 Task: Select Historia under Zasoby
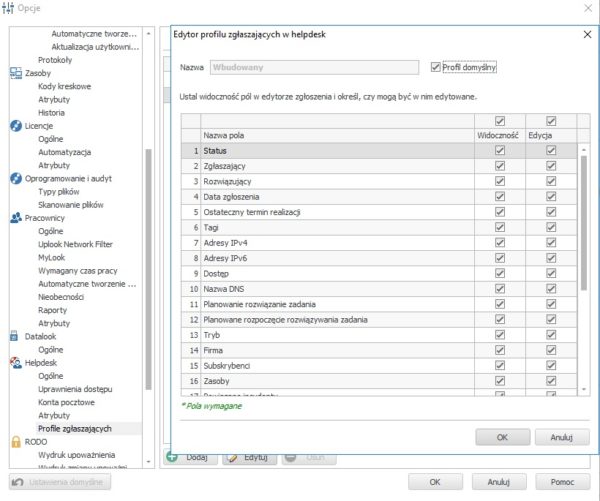pyautogui.click(x=51, y=113)
